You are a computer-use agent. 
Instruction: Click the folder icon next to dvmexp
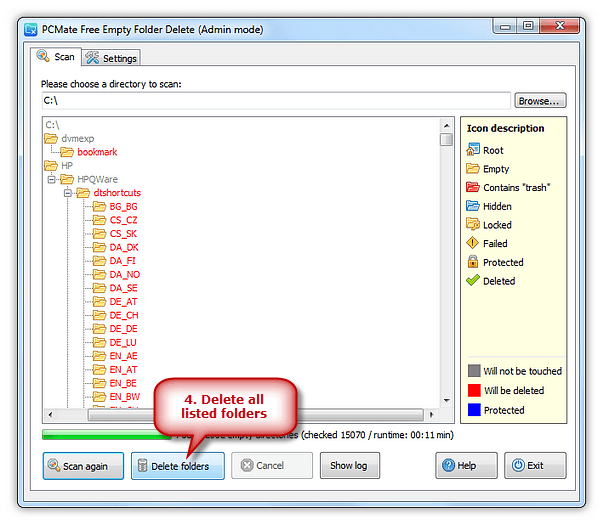(51, 138)
